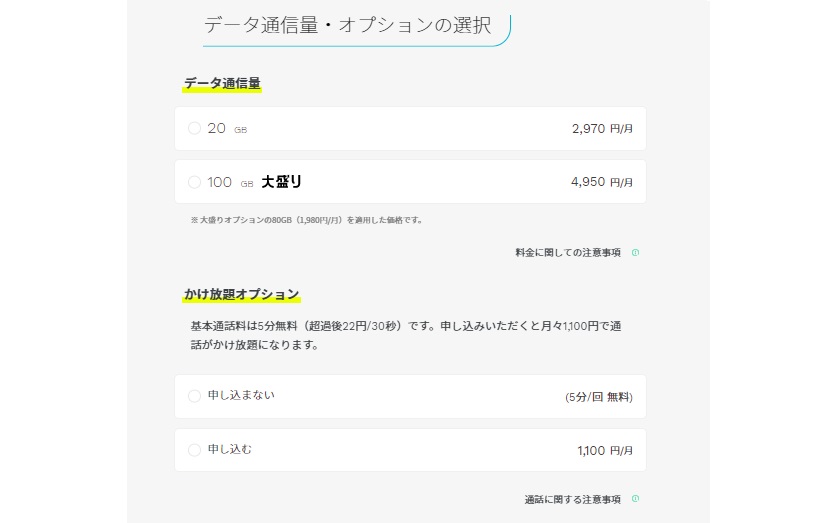Click the 申し込まない label text
Image resolution: width=838 pixels, height=523 pixels.
click(x=241, y=395)
